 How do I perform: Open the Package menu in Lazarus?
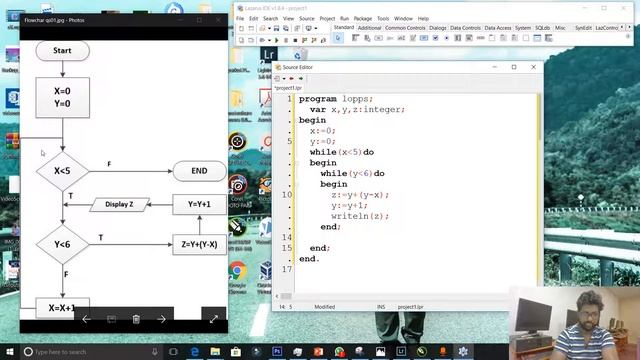(362, 19)
